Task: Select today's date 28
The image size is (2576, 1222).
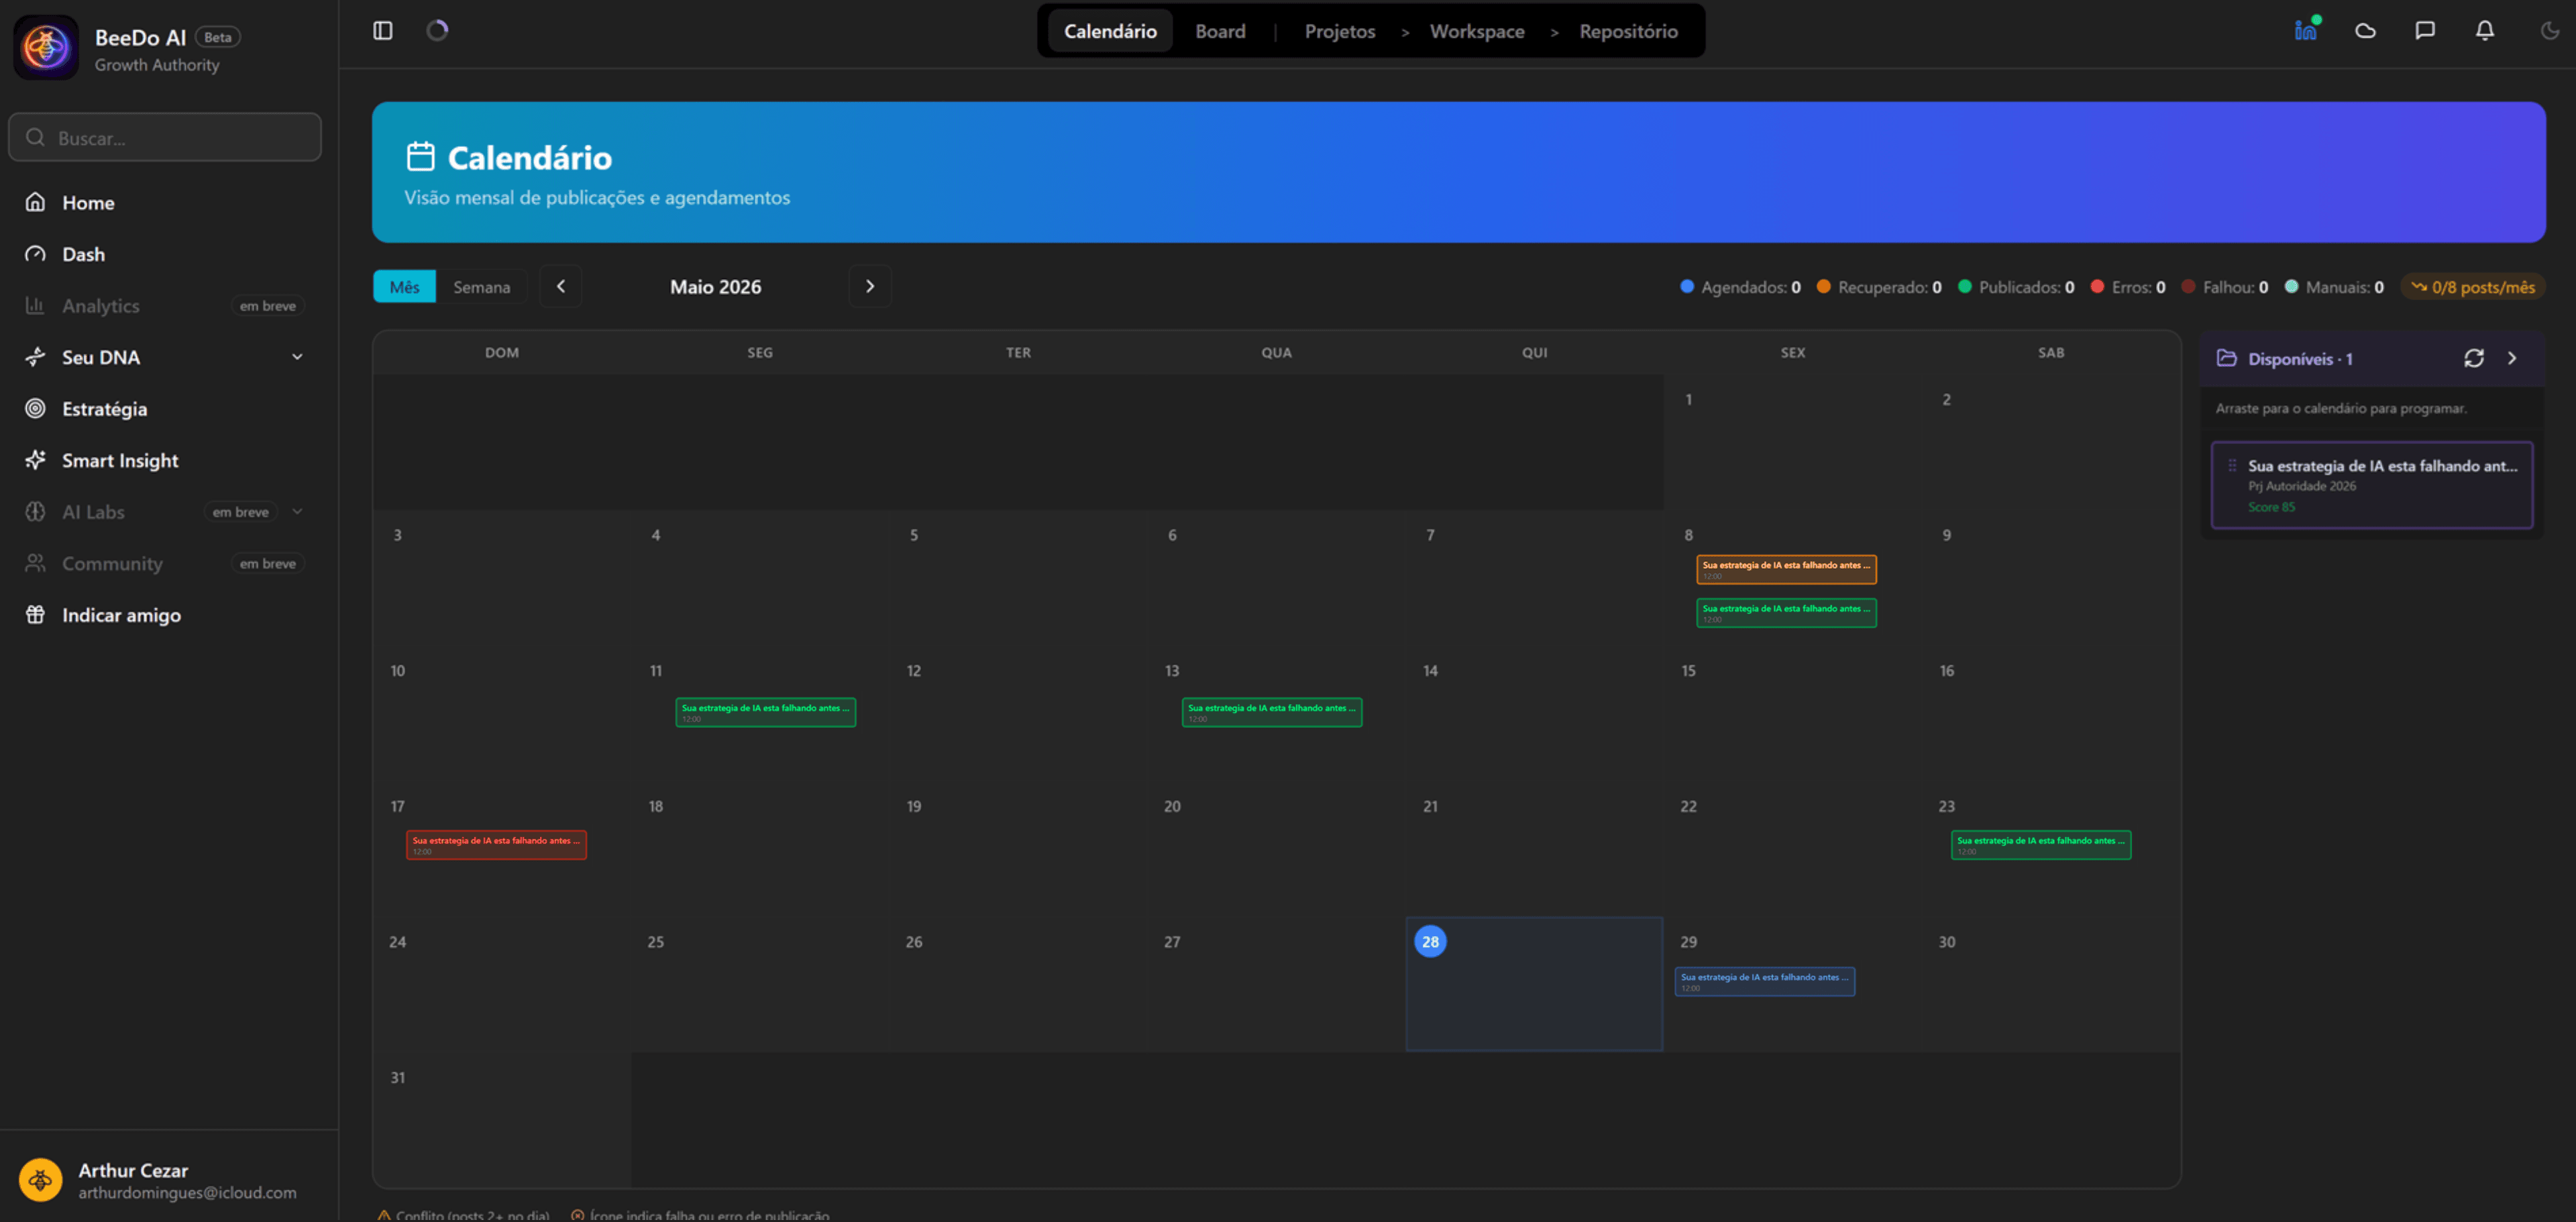Action: (1430, 941)
